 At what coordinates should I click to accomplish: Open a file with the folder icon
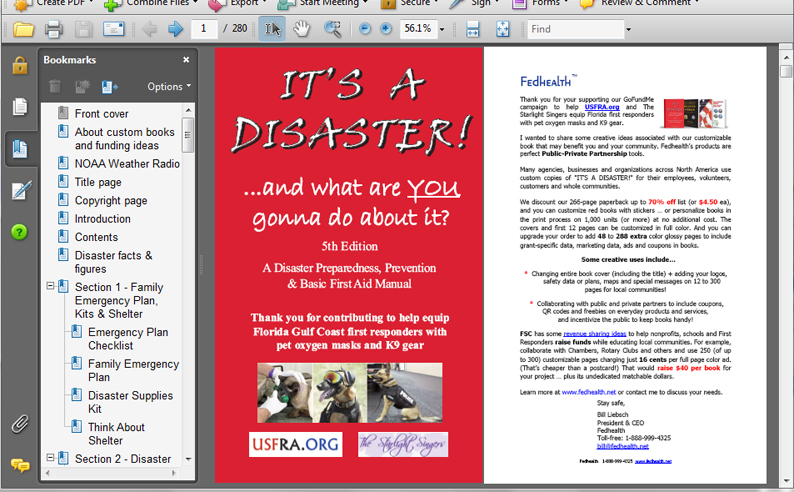tap(23, 29)
